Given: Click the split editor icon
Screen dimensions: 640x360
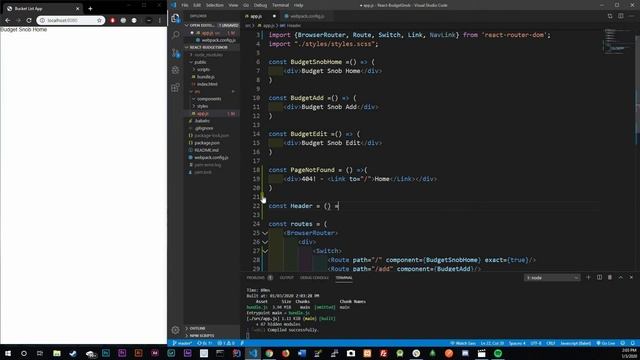Looking at the screenshot, I should [620, 16].
